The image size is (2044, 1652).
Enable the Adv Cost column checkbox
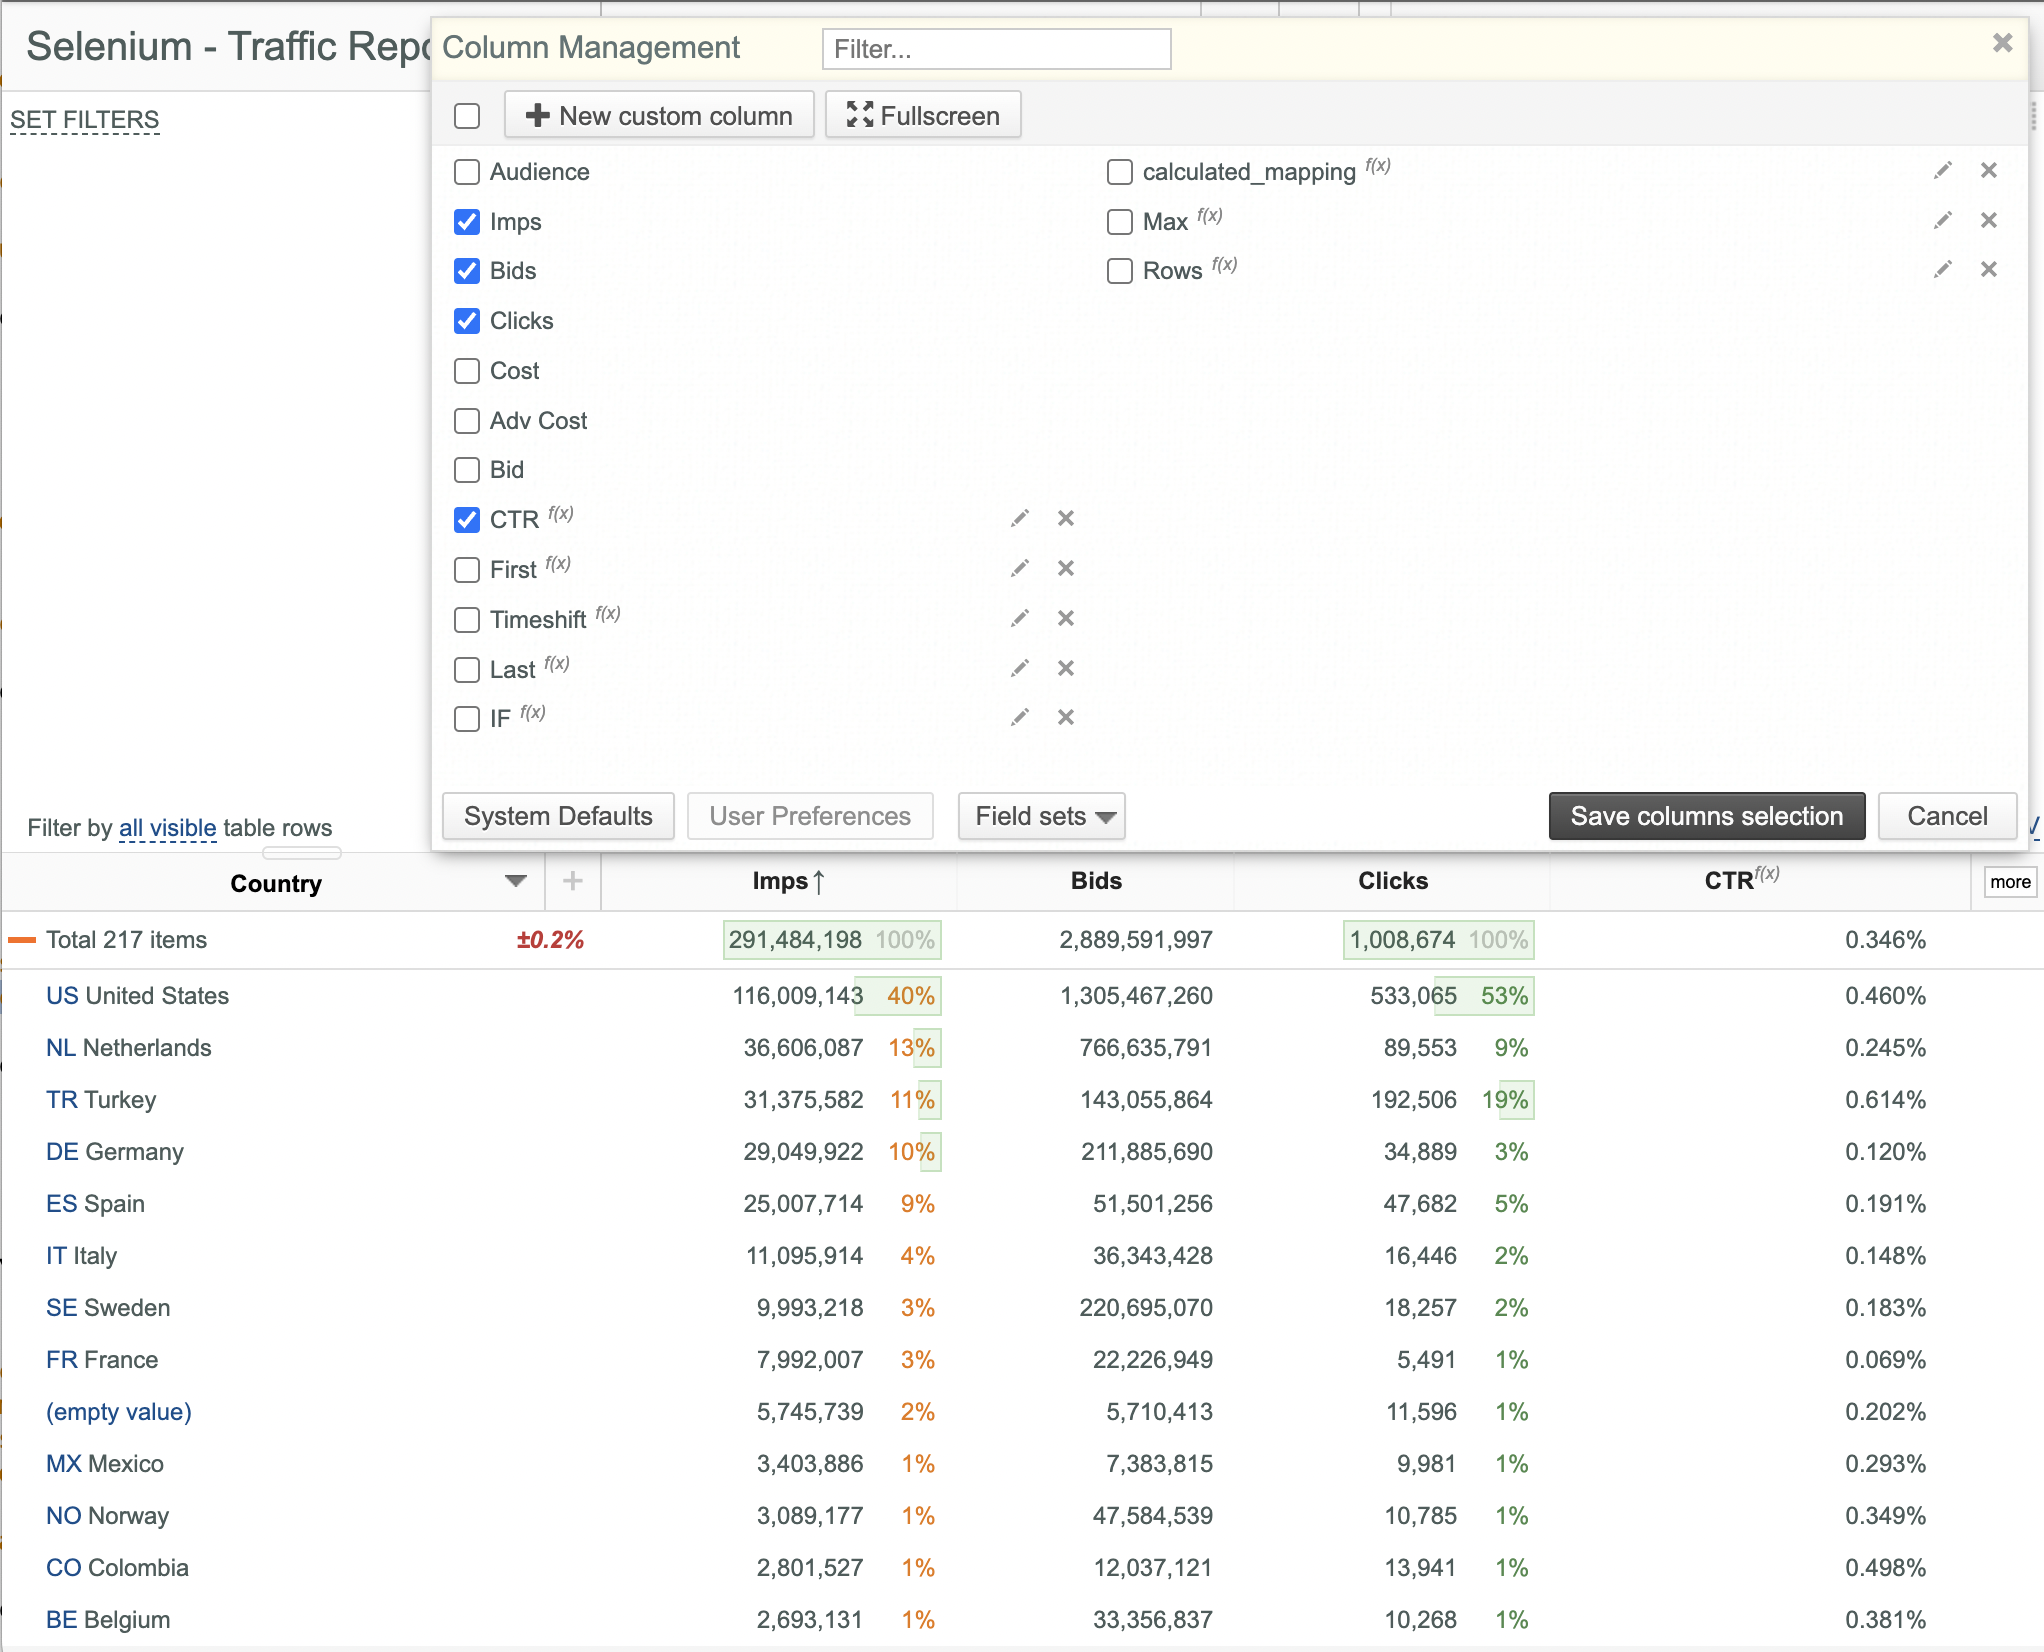pos(467,421)
